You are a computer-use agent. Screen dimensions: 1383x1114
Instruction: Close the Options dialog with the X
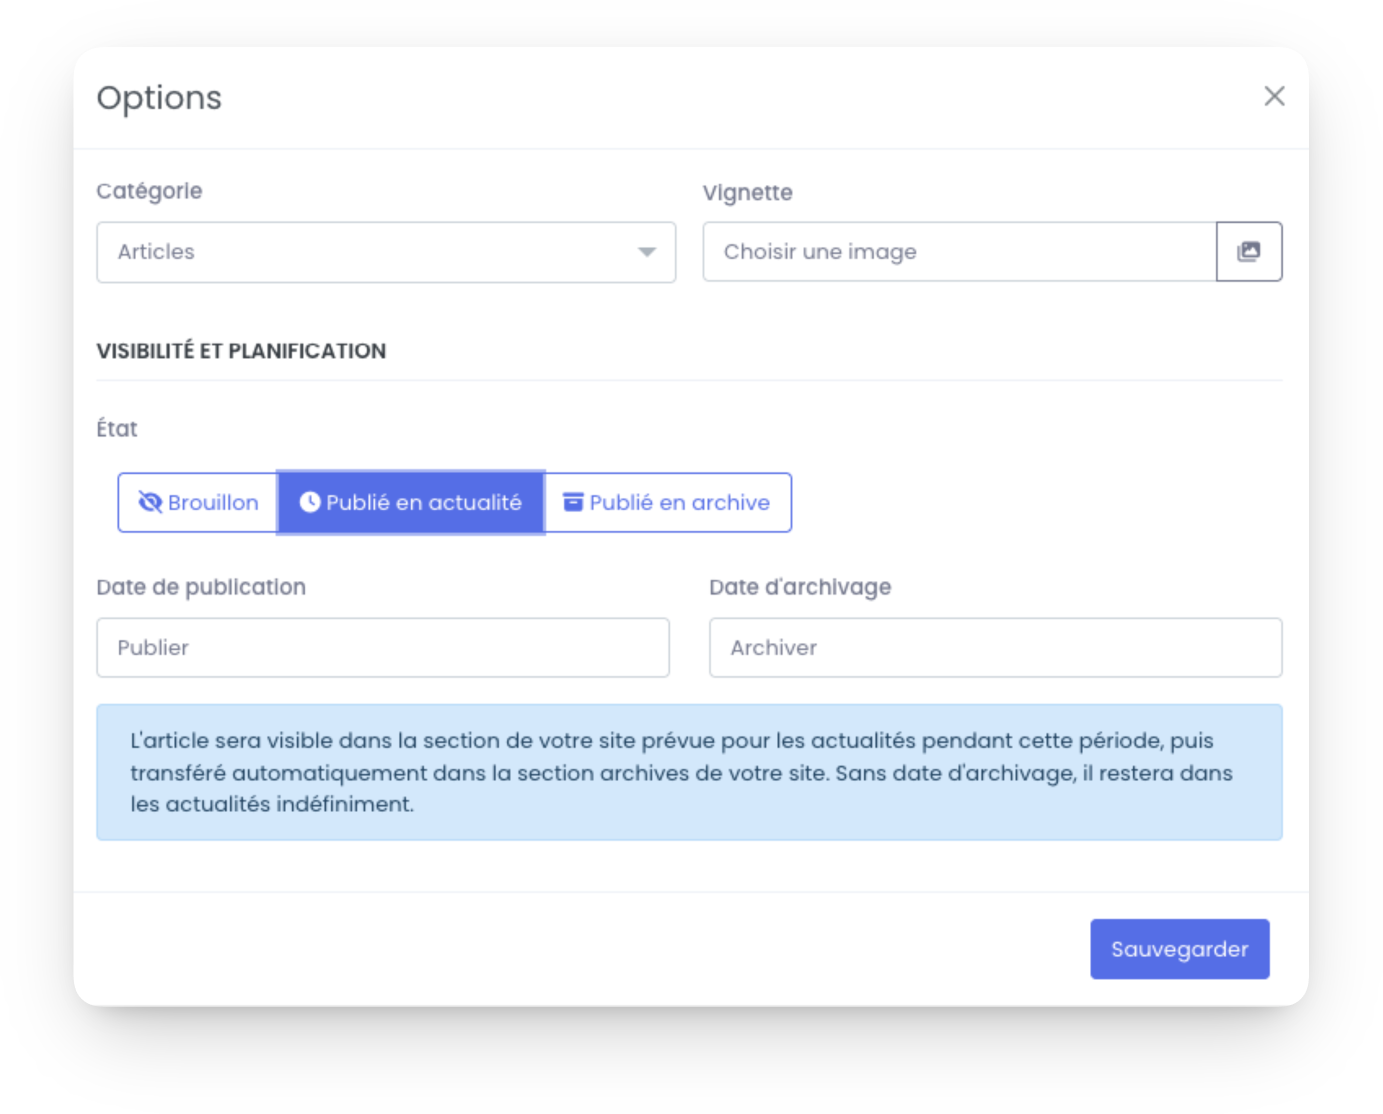(1274, 96)
